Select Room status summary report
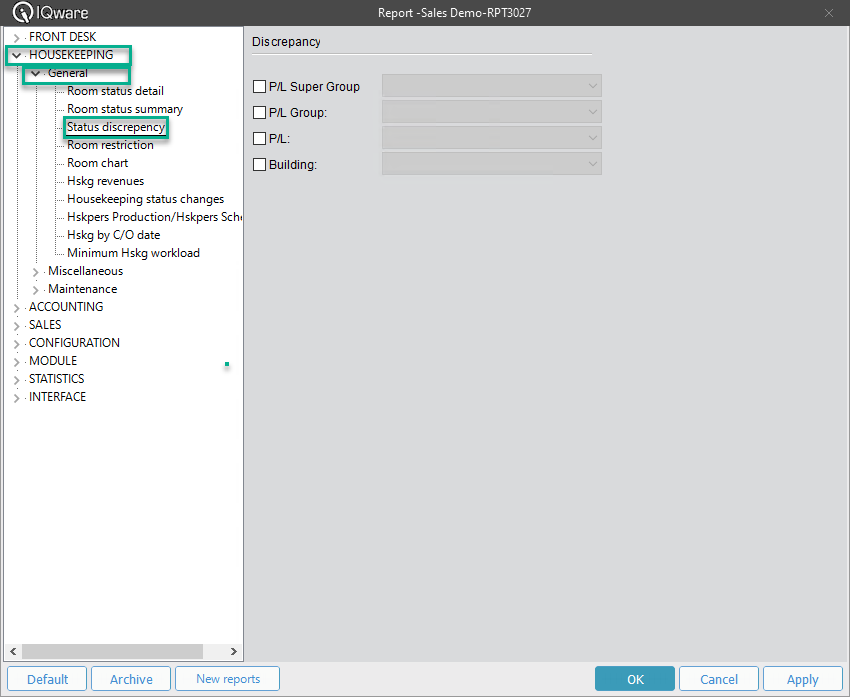 coord(125,109)
